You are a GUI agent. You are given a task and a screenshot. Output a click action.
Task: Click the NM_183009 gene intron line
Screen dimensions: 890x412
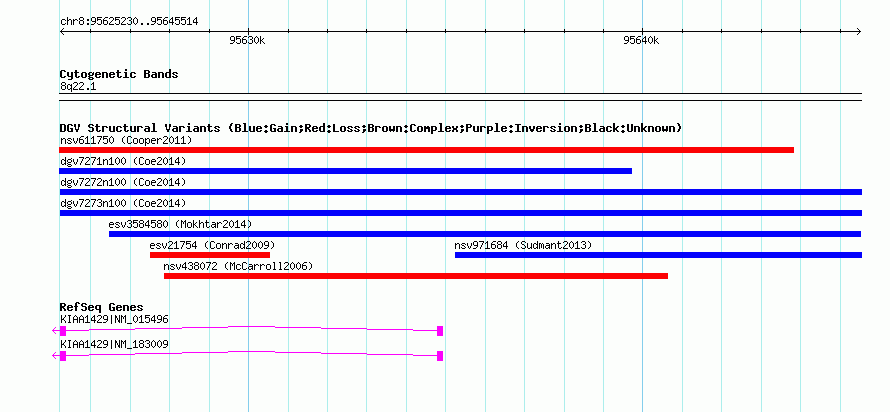[251, 353]
